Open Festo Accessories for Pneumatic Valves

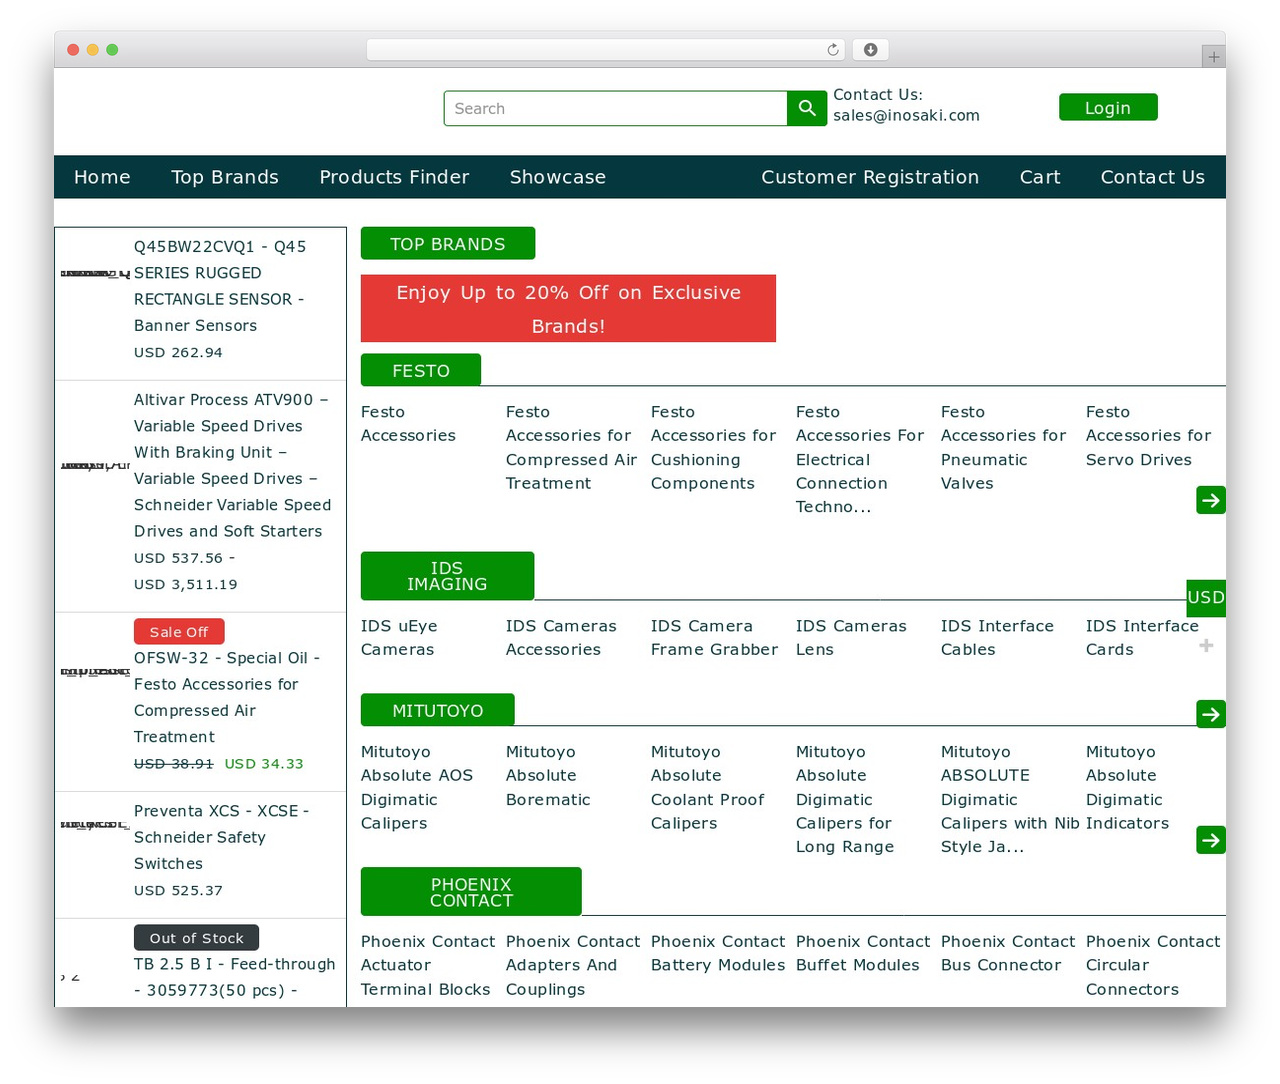[1003, 447]
